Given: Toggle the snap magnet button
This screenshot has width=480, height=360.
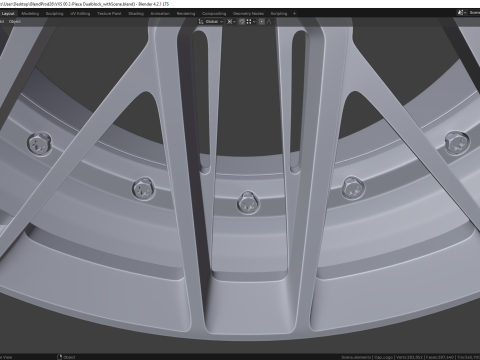Looking at the screenshot, I should pos(242,22).
